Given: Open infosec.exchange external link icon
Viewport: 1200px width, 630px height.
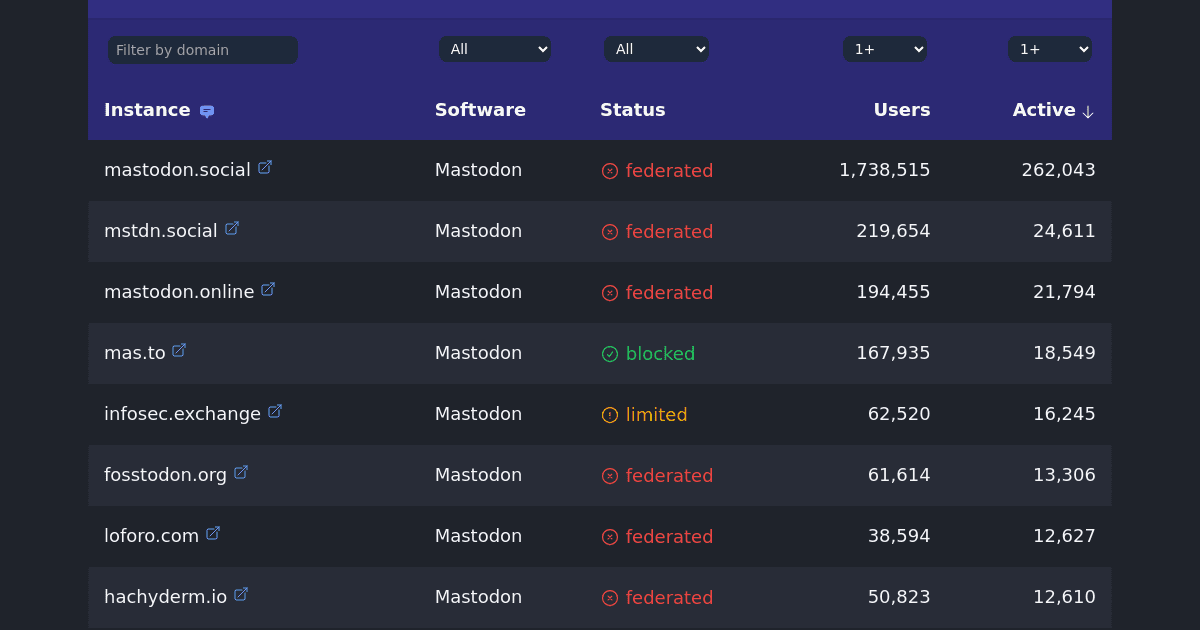Looking at the screenshot, I should pos(275,412).
